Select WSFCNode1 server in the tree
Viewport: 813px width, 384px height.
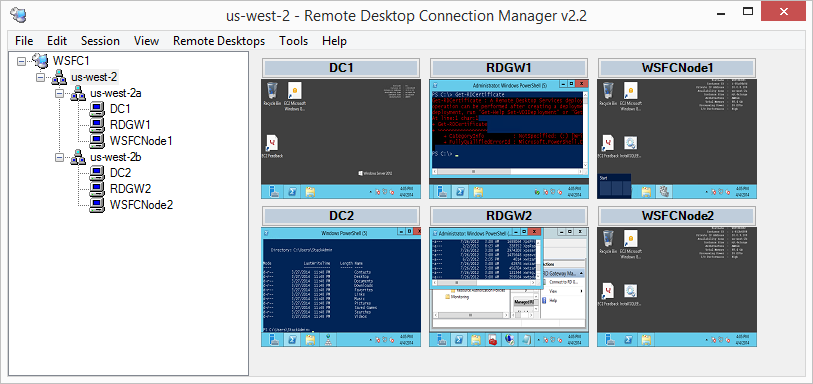141,140
